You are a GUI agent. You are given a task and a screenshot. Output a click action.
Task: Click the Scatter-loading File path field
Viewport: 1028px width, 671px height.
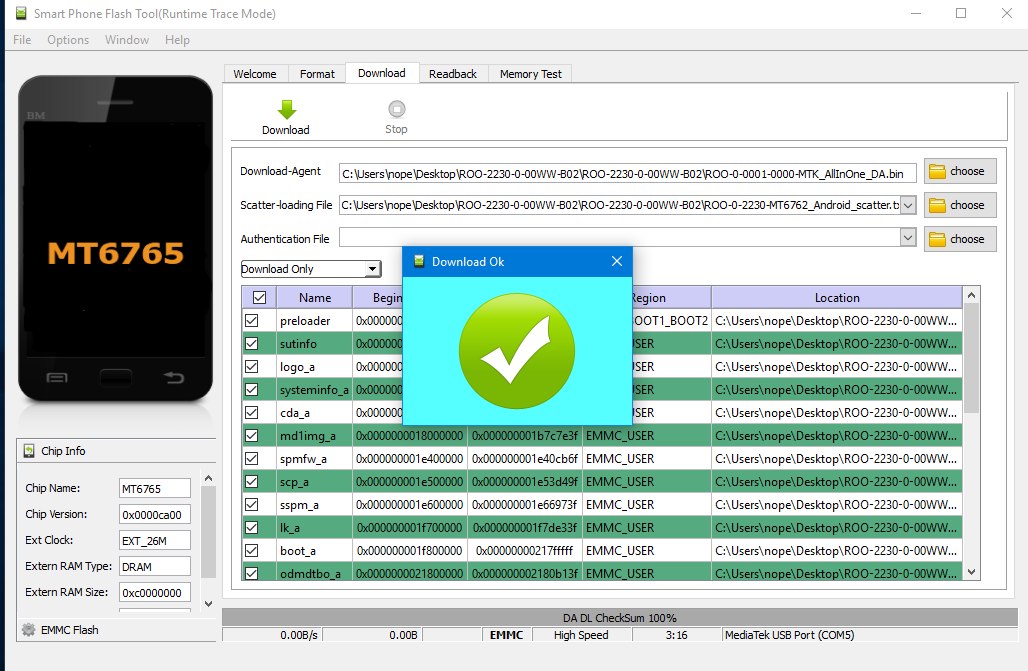(x=620, y=205)
